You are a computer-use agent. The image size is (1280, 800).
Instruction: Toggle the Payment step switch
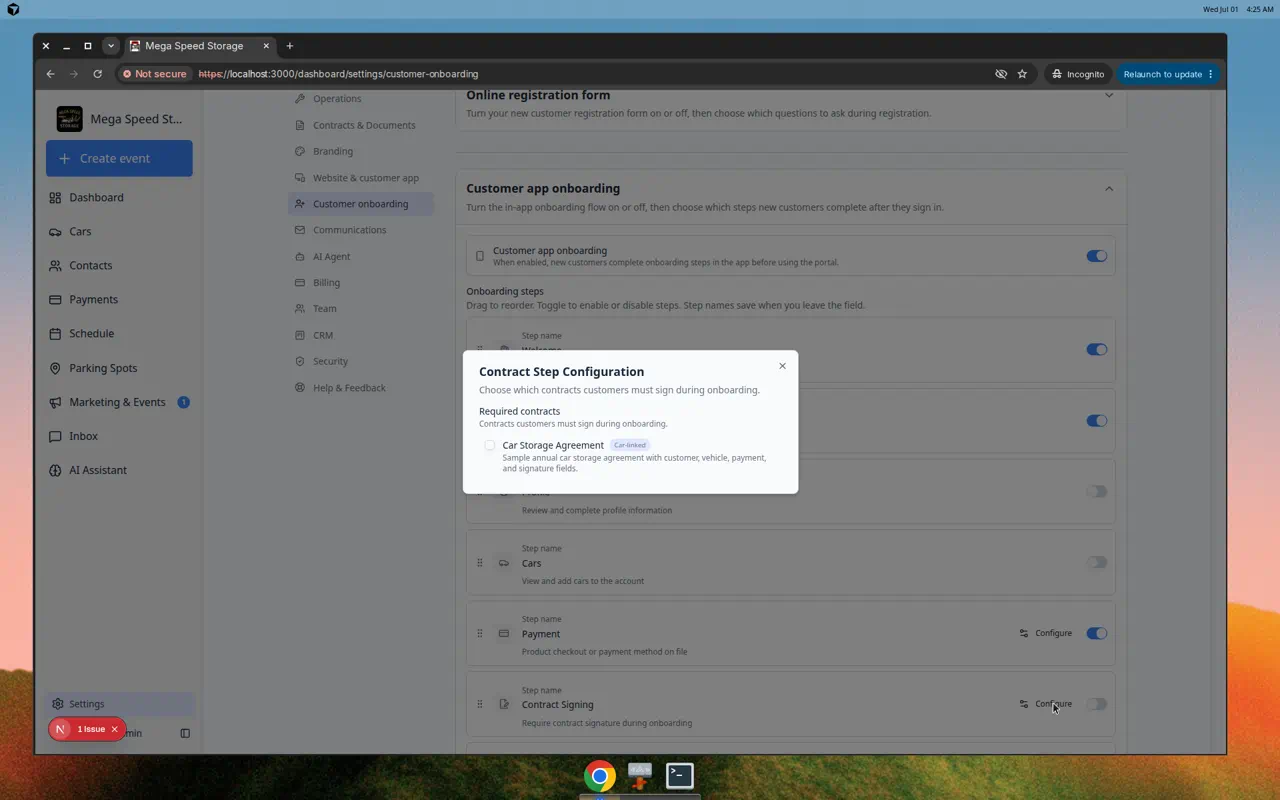pyautogui.click(x=1097, y=633)
